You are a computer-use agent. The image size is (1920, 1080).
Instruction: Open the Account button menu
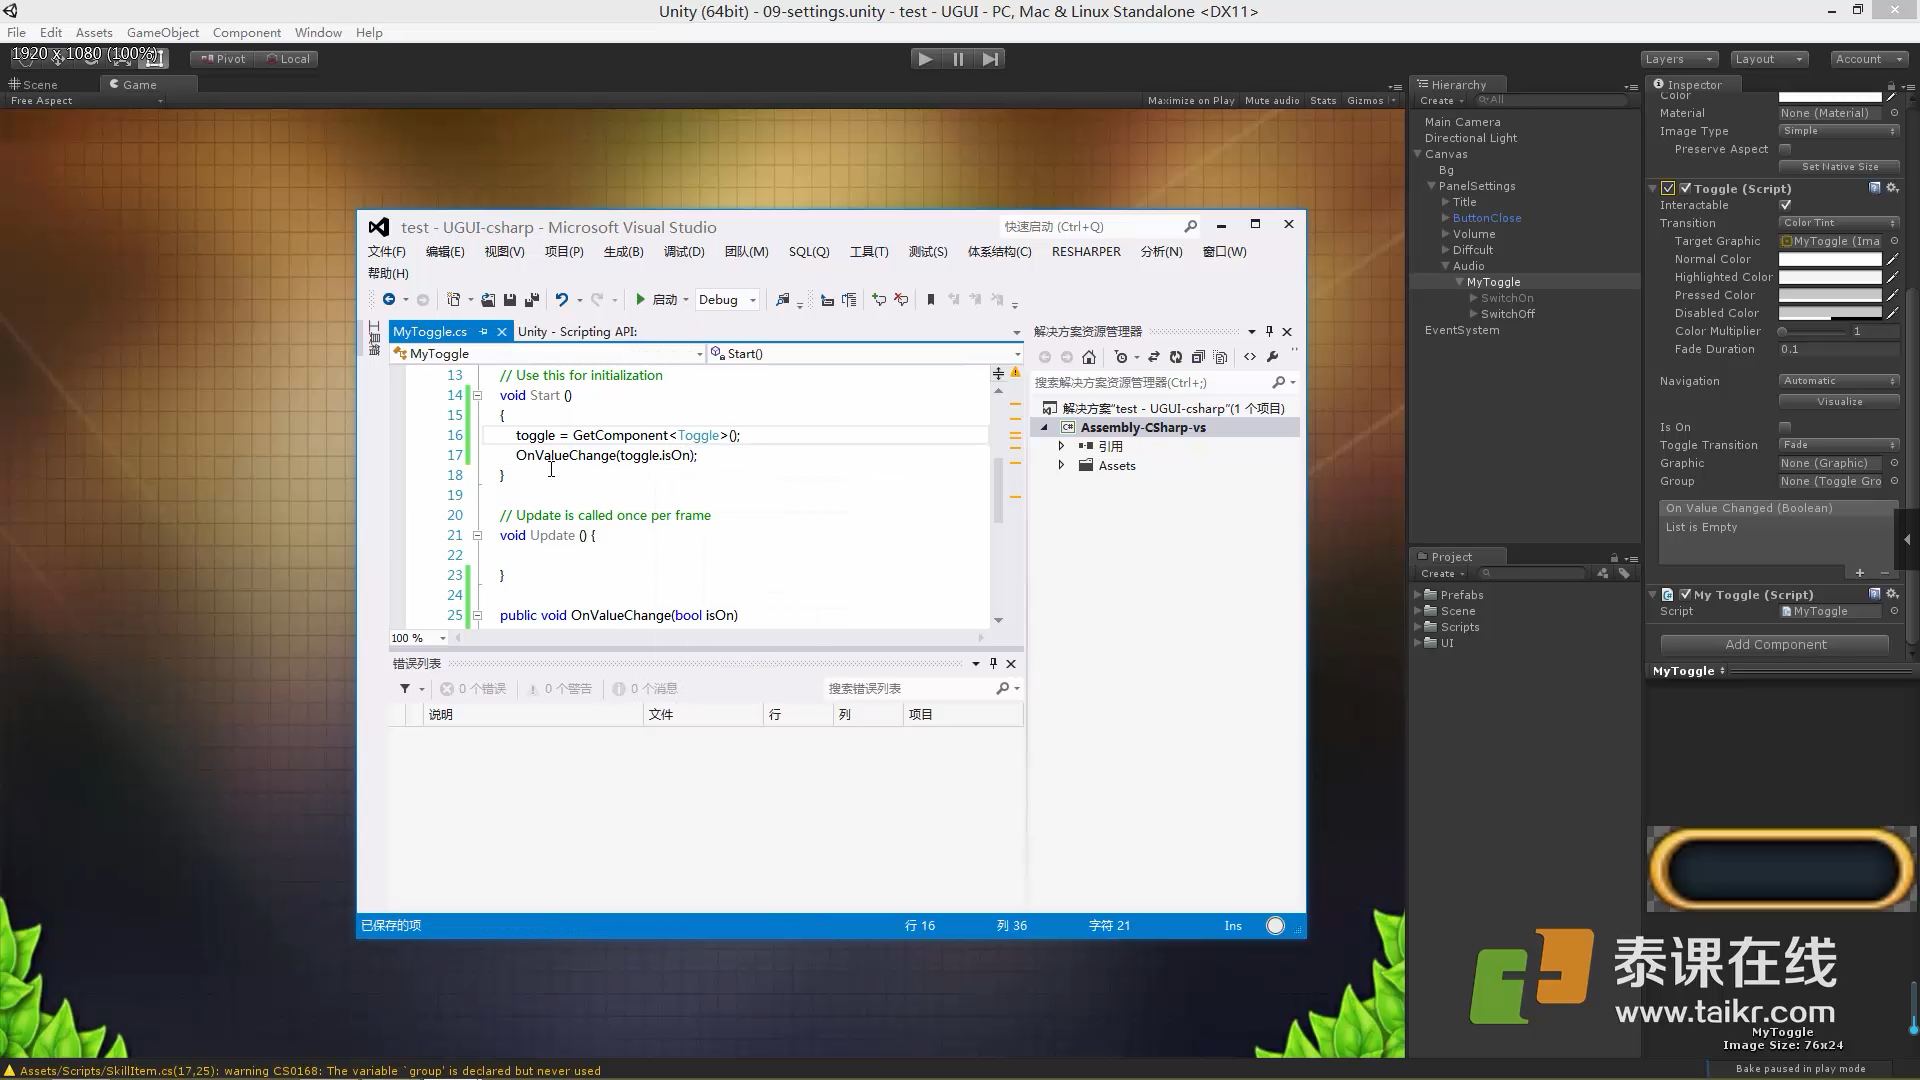pyautogui.click(x=1869, y=59)
